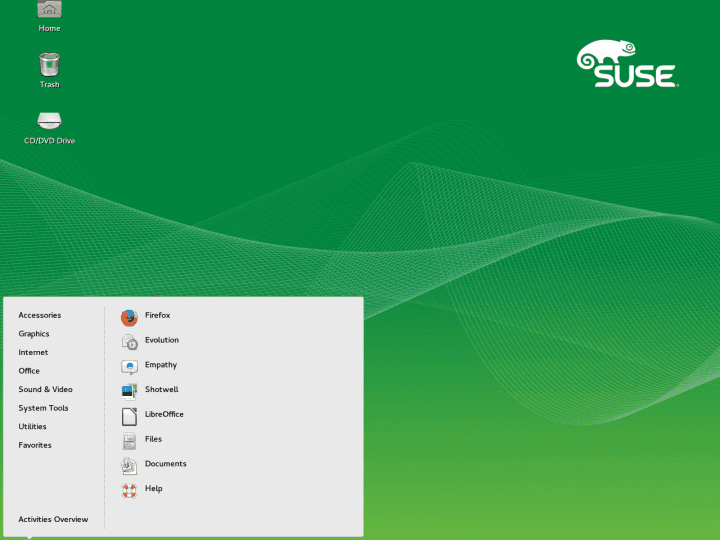Click the Documents text label
Viewport: 720px width, 540px height.
pyautogui.click(x=166, y=463)
